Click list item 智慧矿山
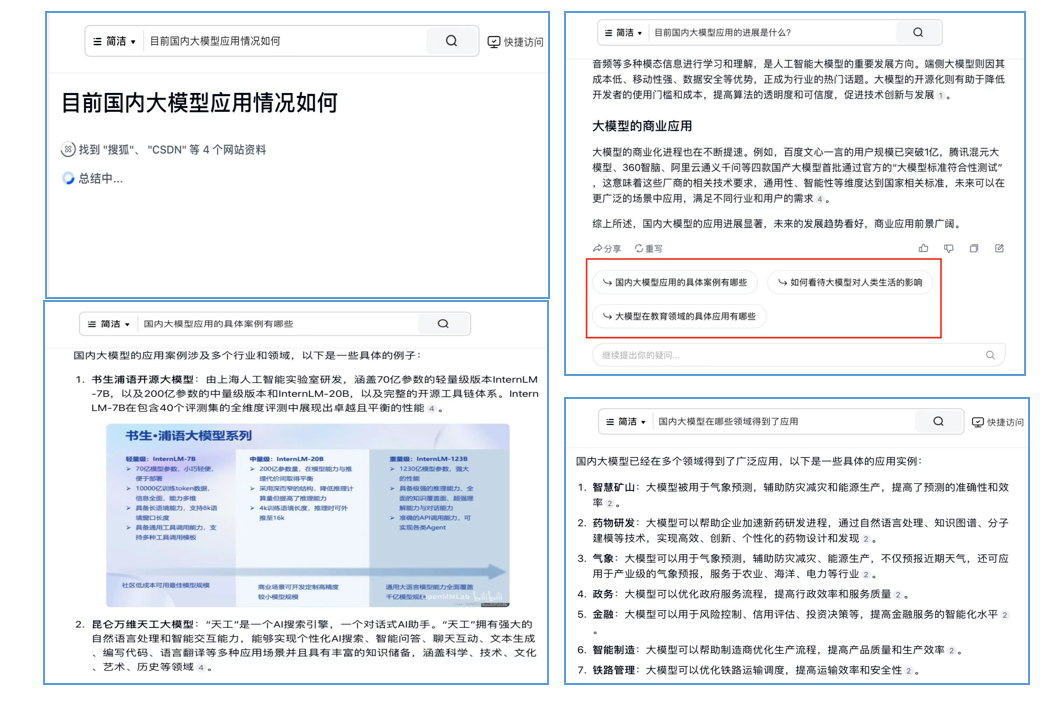Image resolution: width=1054 pixels, height=720 pixels. pyautogui.click(x=613, y=487)
